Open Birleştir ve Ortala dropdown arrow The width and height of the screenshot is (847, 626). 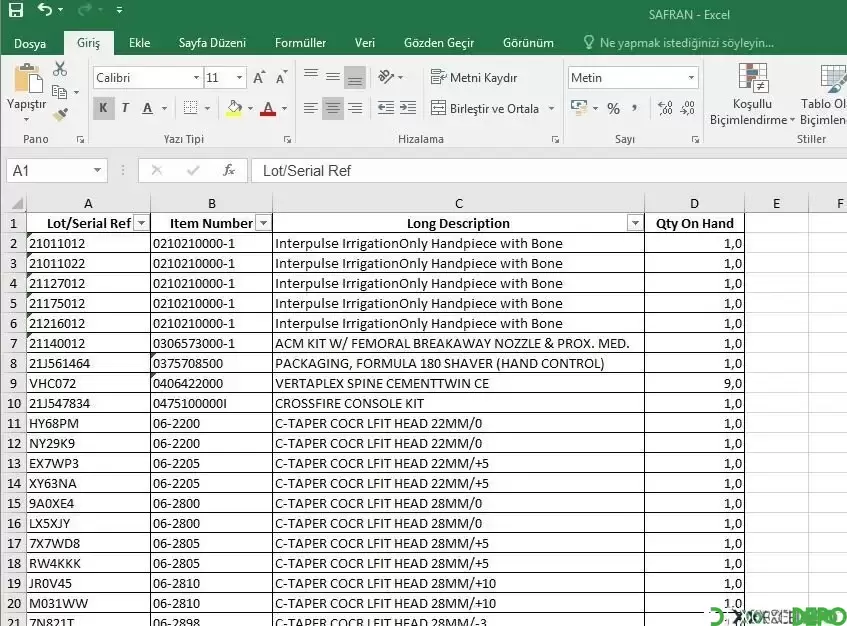[551, 109]
